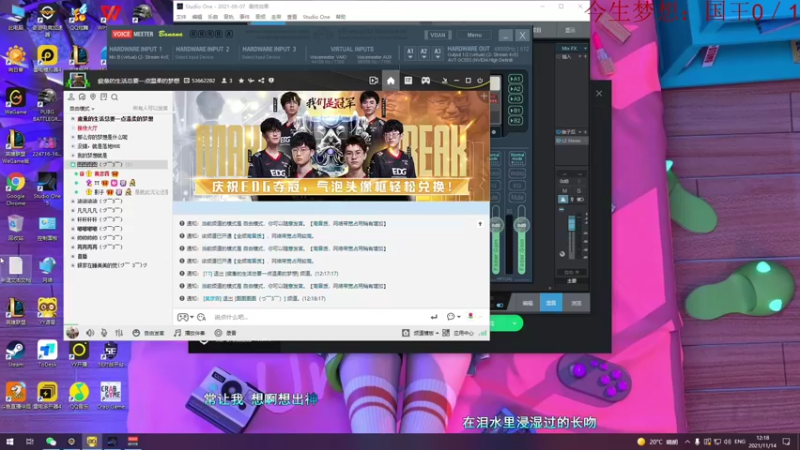Click the YY chat message input field
This screenshot has width=800, height=450.
pyautogui.click(x=319, y=317)
